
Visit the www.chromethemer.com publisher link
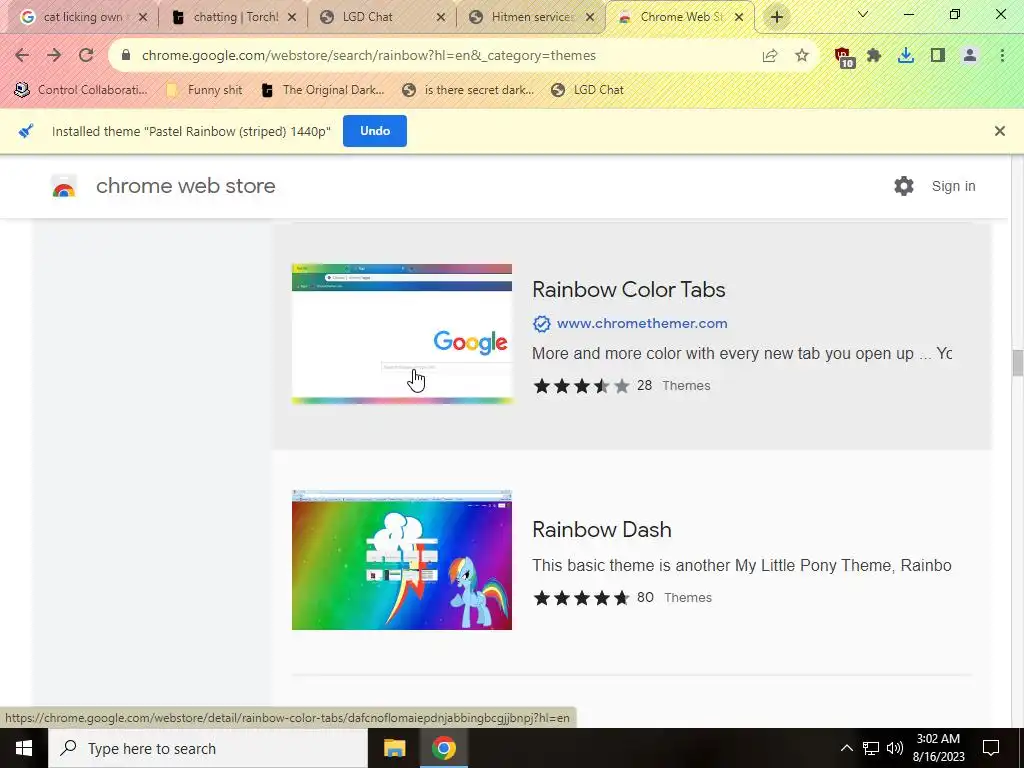pyautogui.click(x=642, y=323)
